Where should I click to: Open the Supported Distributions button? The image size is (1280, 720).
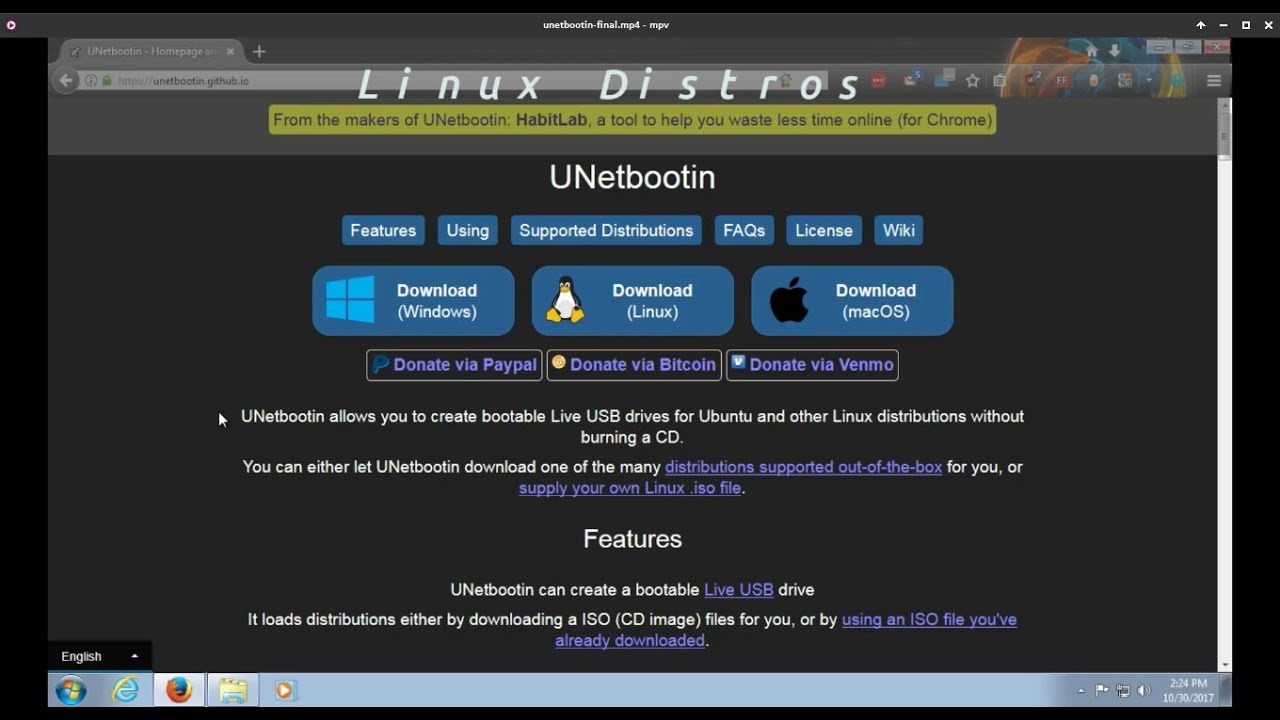[x=606, y=230]
